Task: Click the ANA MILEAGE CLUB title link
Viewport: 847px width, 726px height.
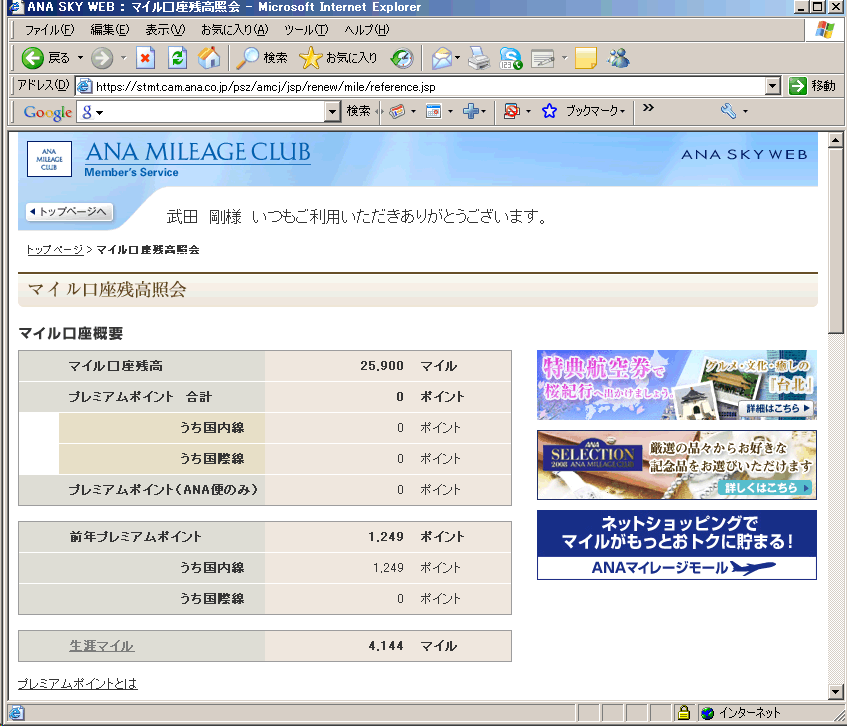Action: [198, 152]
